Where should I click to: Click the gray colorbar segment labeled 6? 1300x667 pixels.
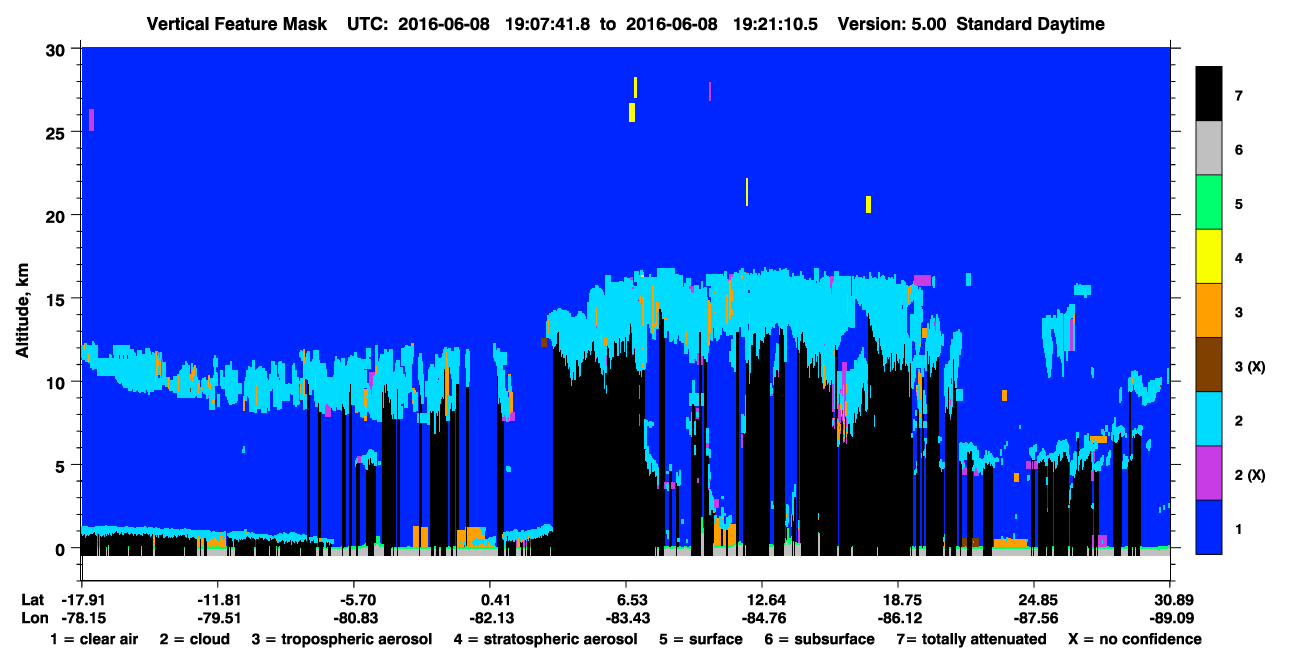(1209, 148)
